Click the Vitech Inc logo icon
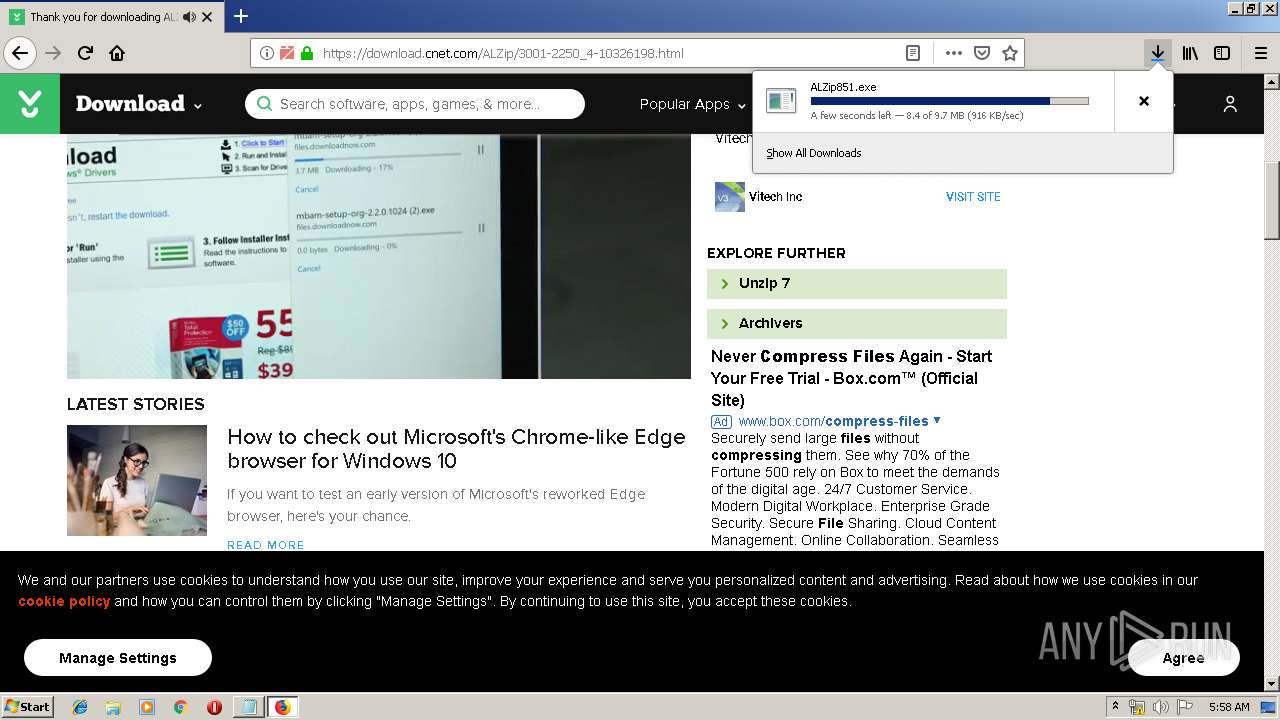The width and height of the screenshot is (1280, 720). click(730, 197)
